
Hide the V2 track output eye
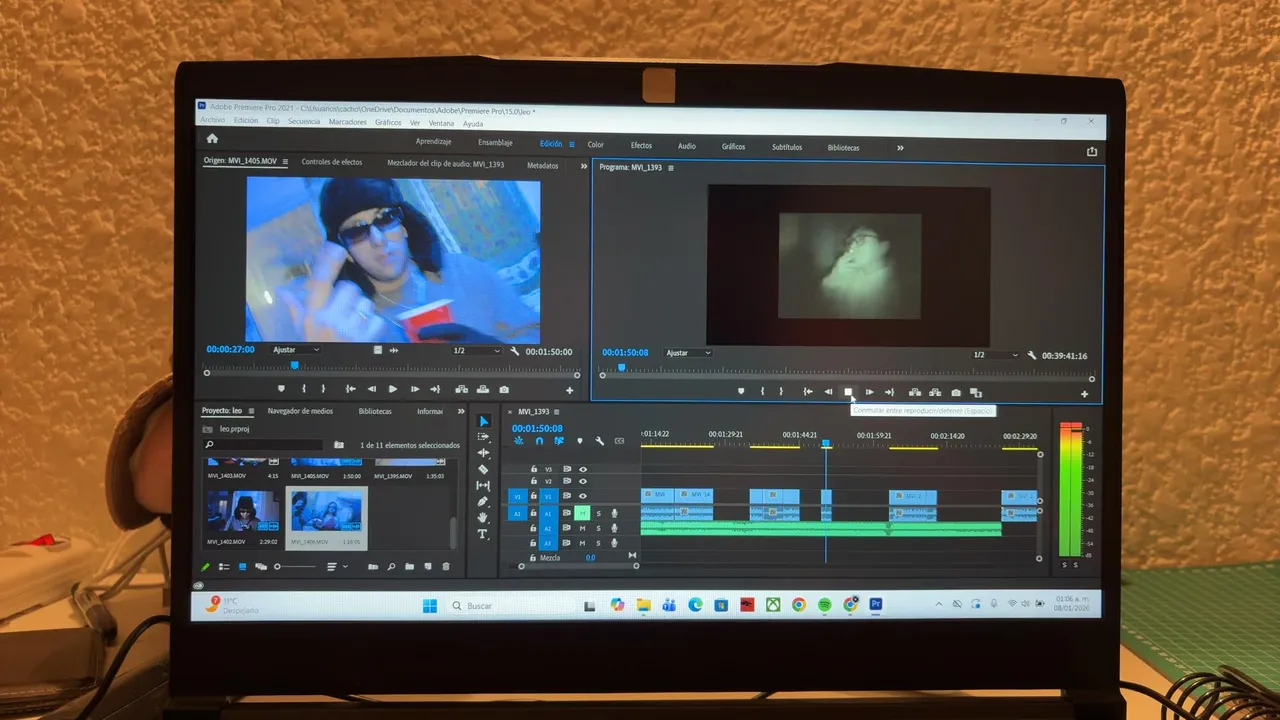[583, 481]
